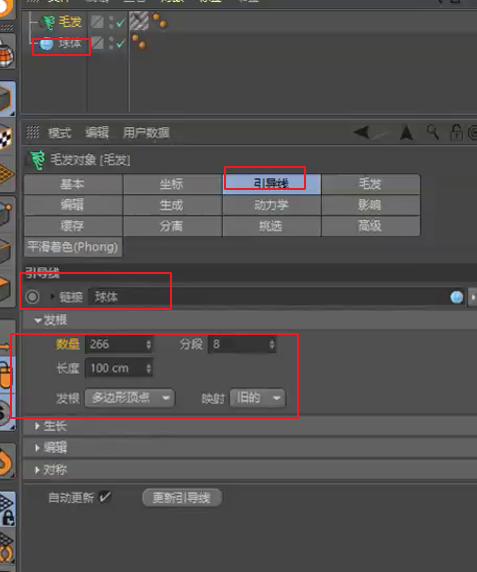The width and height of the screenshot is (477, 572).
Task: Select the orange dots tag beside hair material
Action: coord(160,21)
